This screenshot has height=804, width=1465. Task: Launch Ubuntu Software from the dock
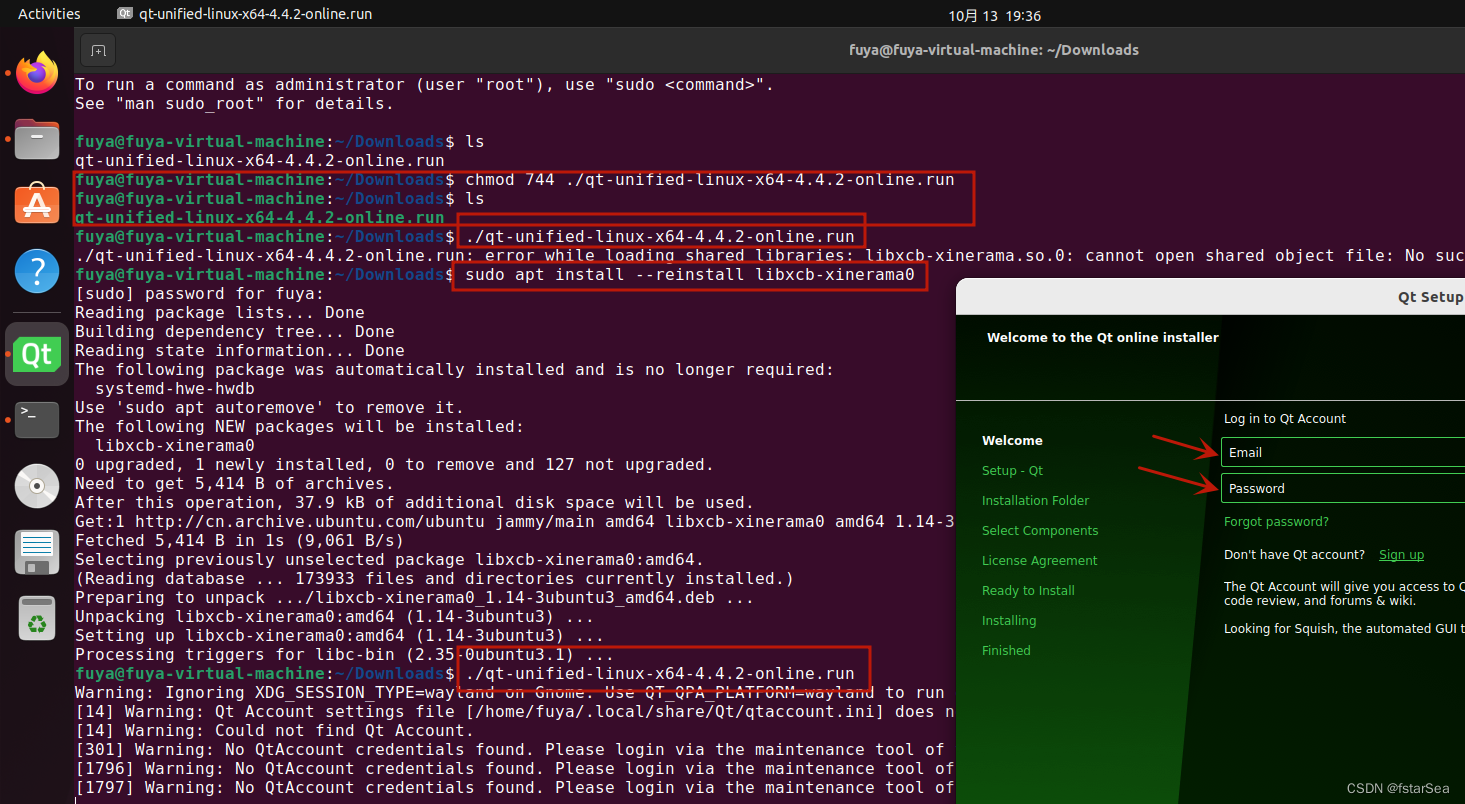pyautogui.click(x=37, y=204)
